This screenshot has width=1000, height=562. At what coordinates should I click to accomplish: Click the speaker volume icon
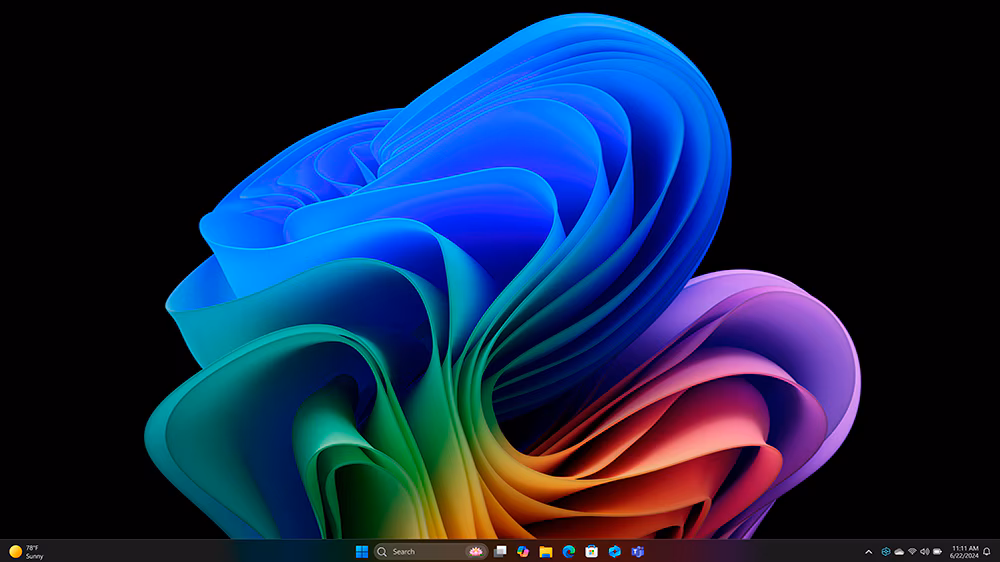coord(925,551)
